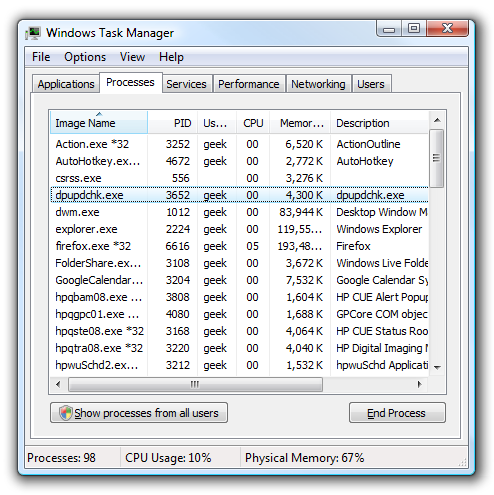Select the dwm.exe process
The width and height of the screenshot is (494, 495).
(x=239, y=212)
